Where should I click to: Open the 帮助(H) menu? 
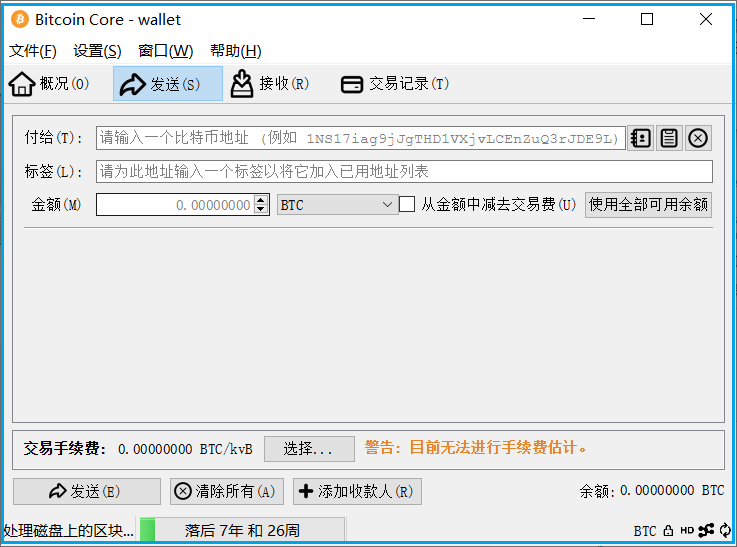(235, 51)
